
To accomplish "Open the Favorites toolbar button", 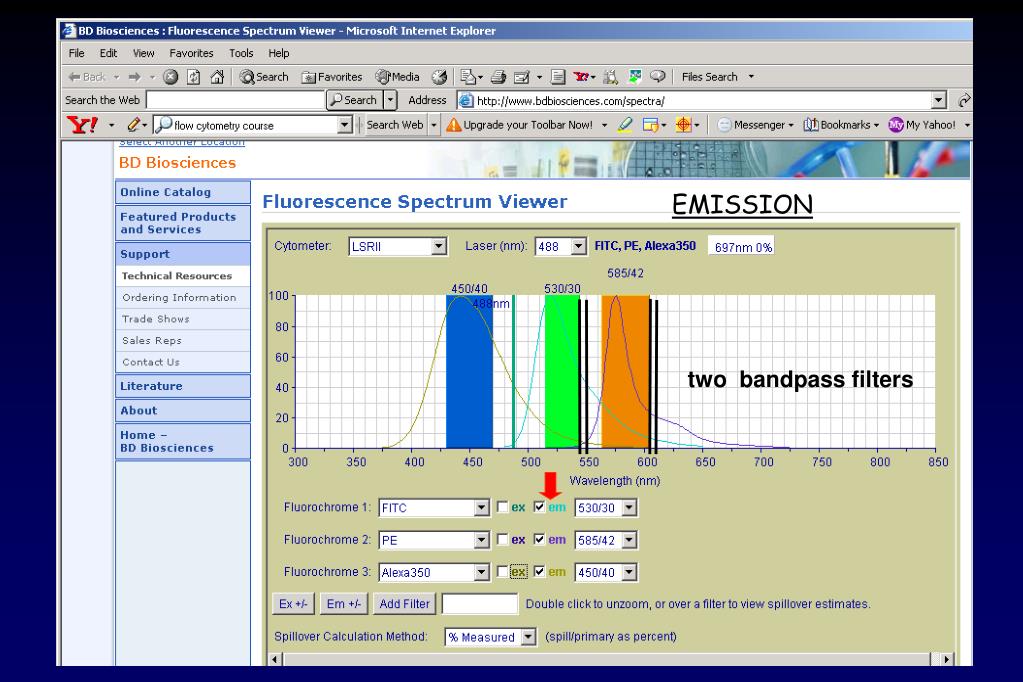I will click(x=331, y=77).
